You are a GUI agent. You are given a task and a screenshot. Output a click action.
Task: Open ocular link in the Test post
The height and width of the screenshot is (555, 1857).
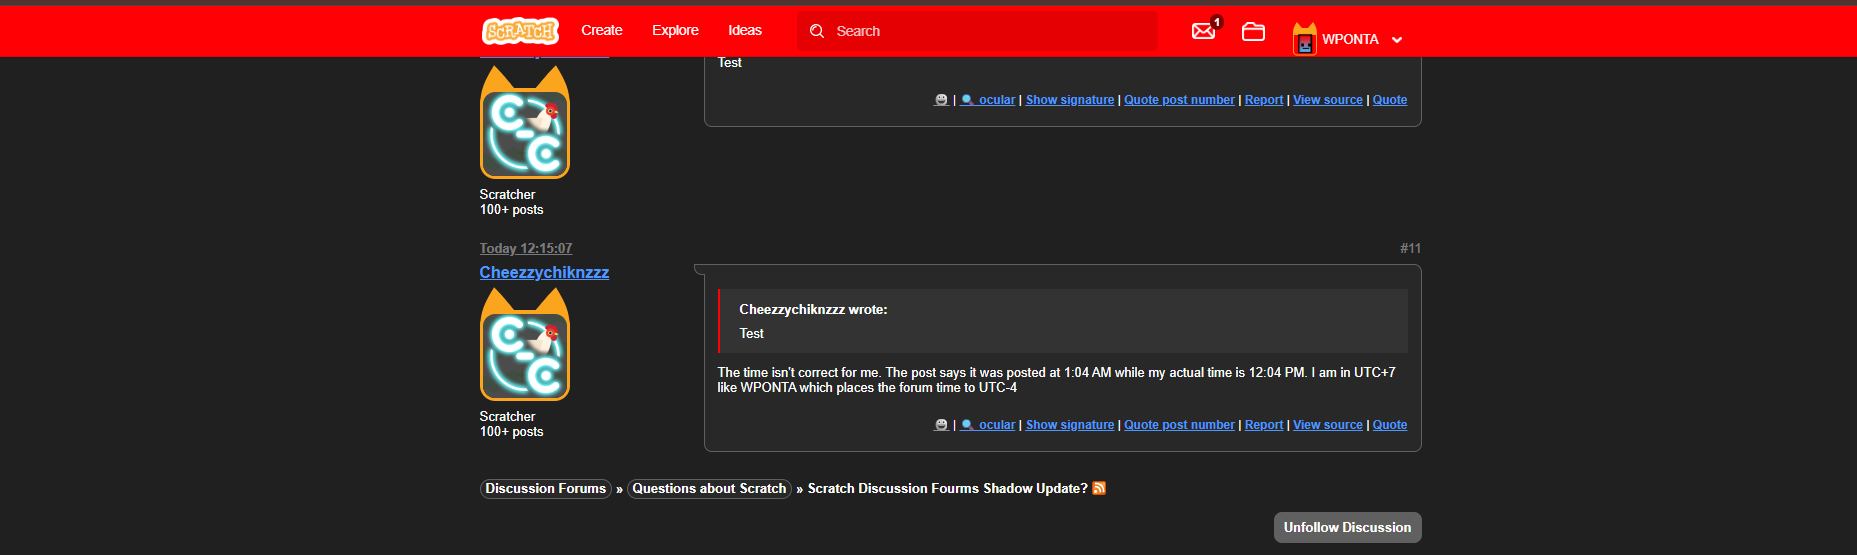coord(988,100)
